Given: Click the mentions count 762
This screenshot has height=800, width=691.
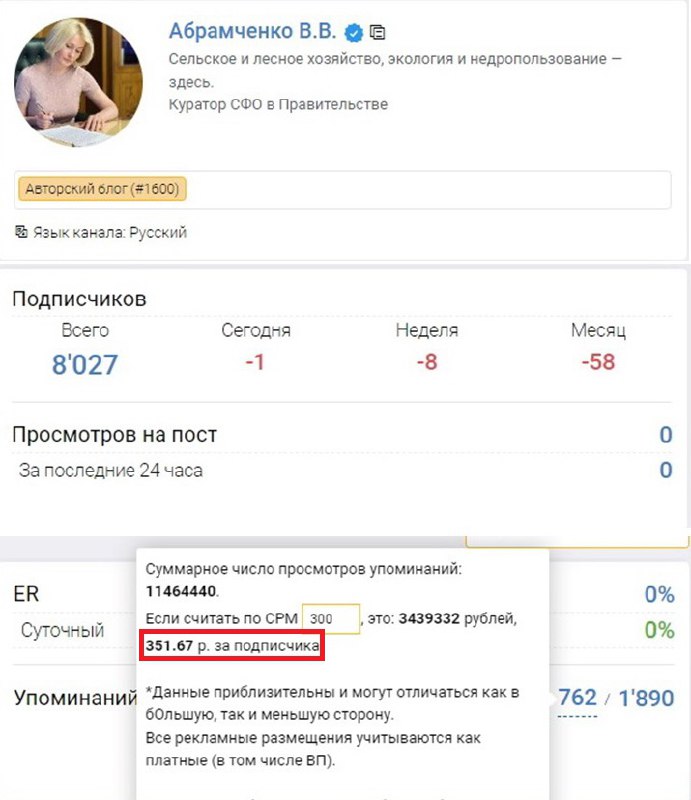Looking at the screenshot, I should pos(577,697).
